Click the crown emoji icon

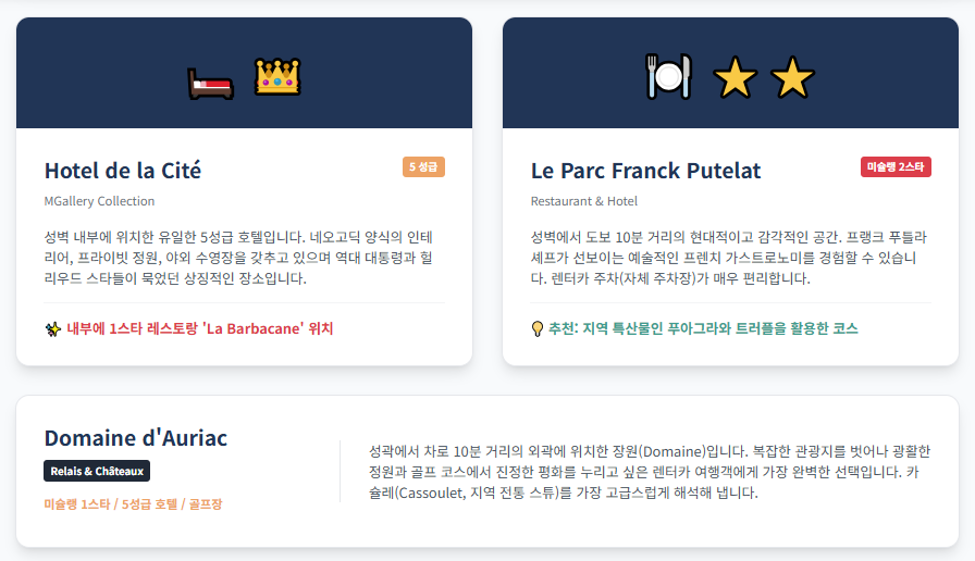(x=277, y=77)
